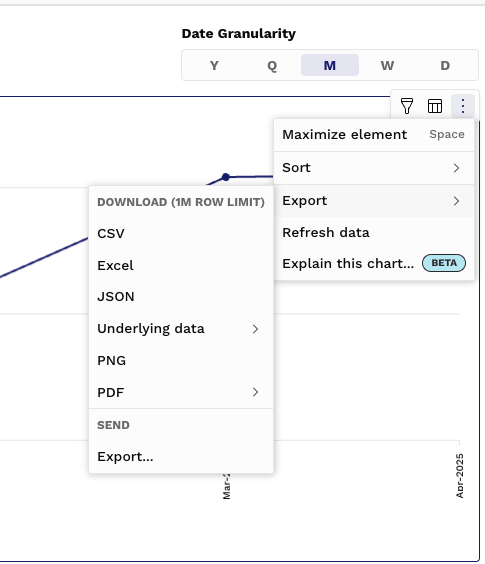Image resolution: width=485 pixels, height=564 pixels.
Task: Expand Underlying data submenu
Action: click(x=181, y=329)
